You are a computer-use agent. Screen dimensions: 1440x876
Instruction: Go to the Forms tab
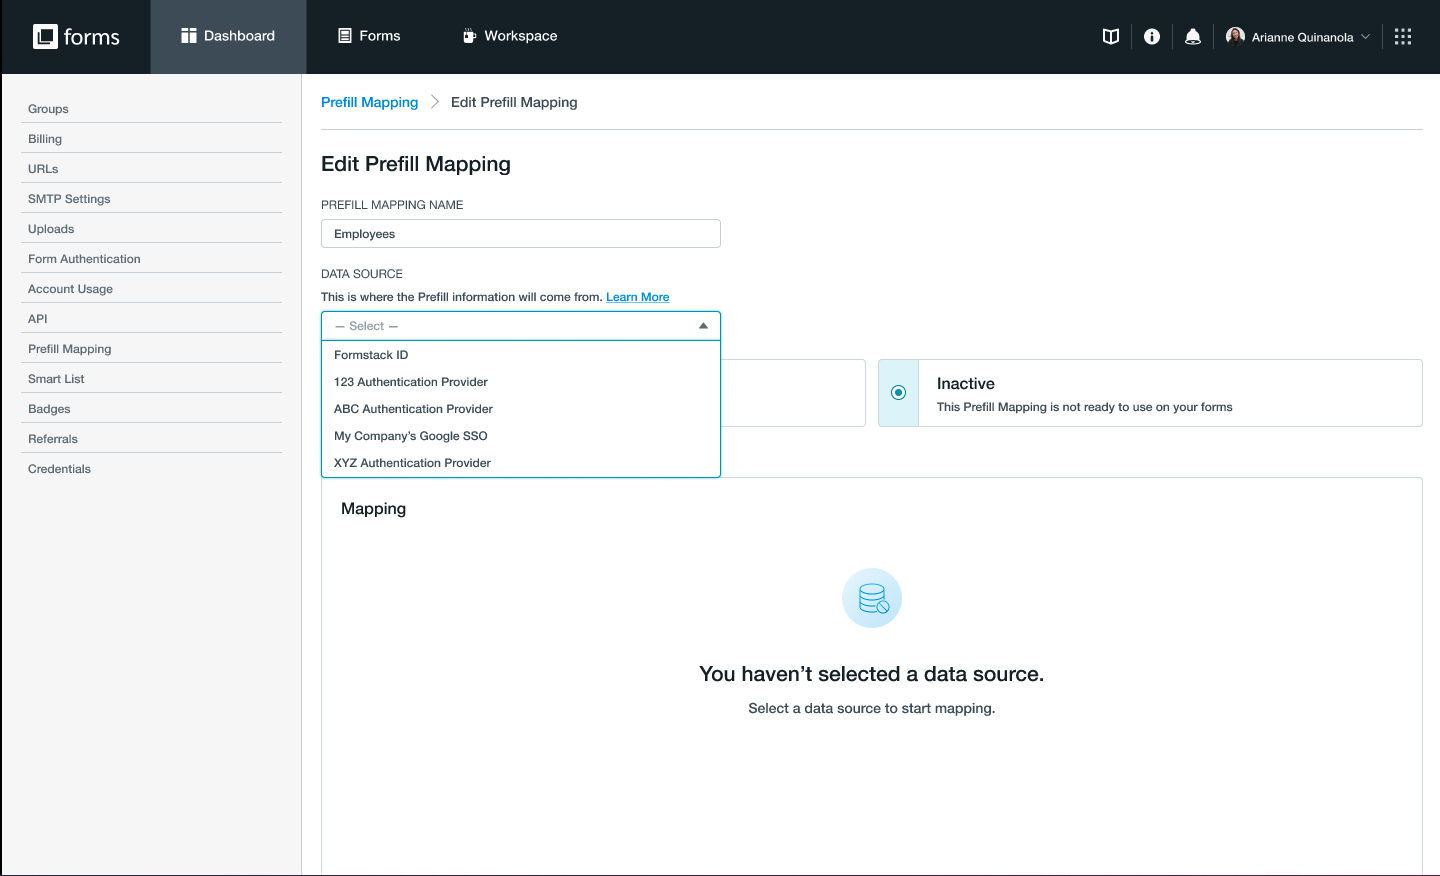tap(369, 36)
